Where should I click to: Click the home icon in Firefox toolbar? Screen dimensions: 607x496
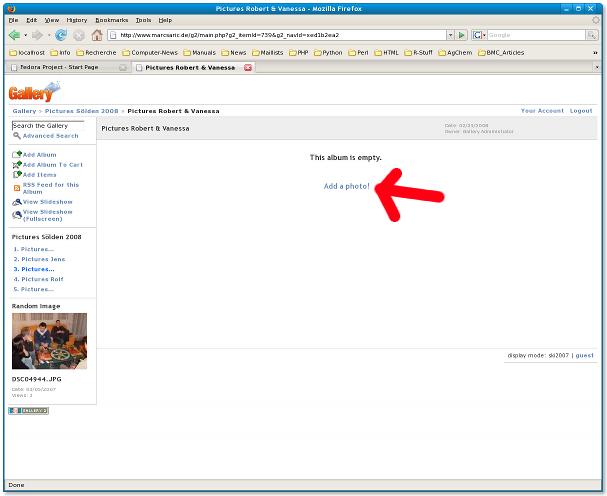(97, 35)
